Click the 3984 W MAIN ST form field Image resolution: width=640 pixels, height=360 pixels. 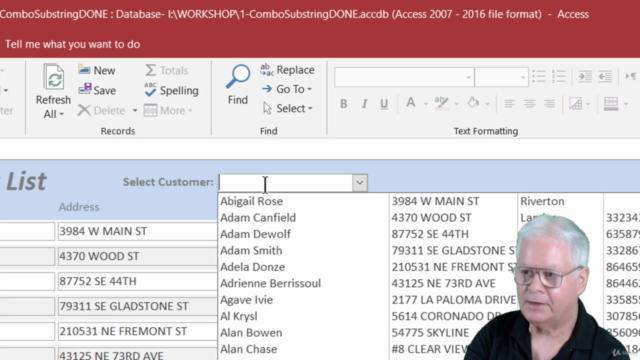tap(138, 231)
